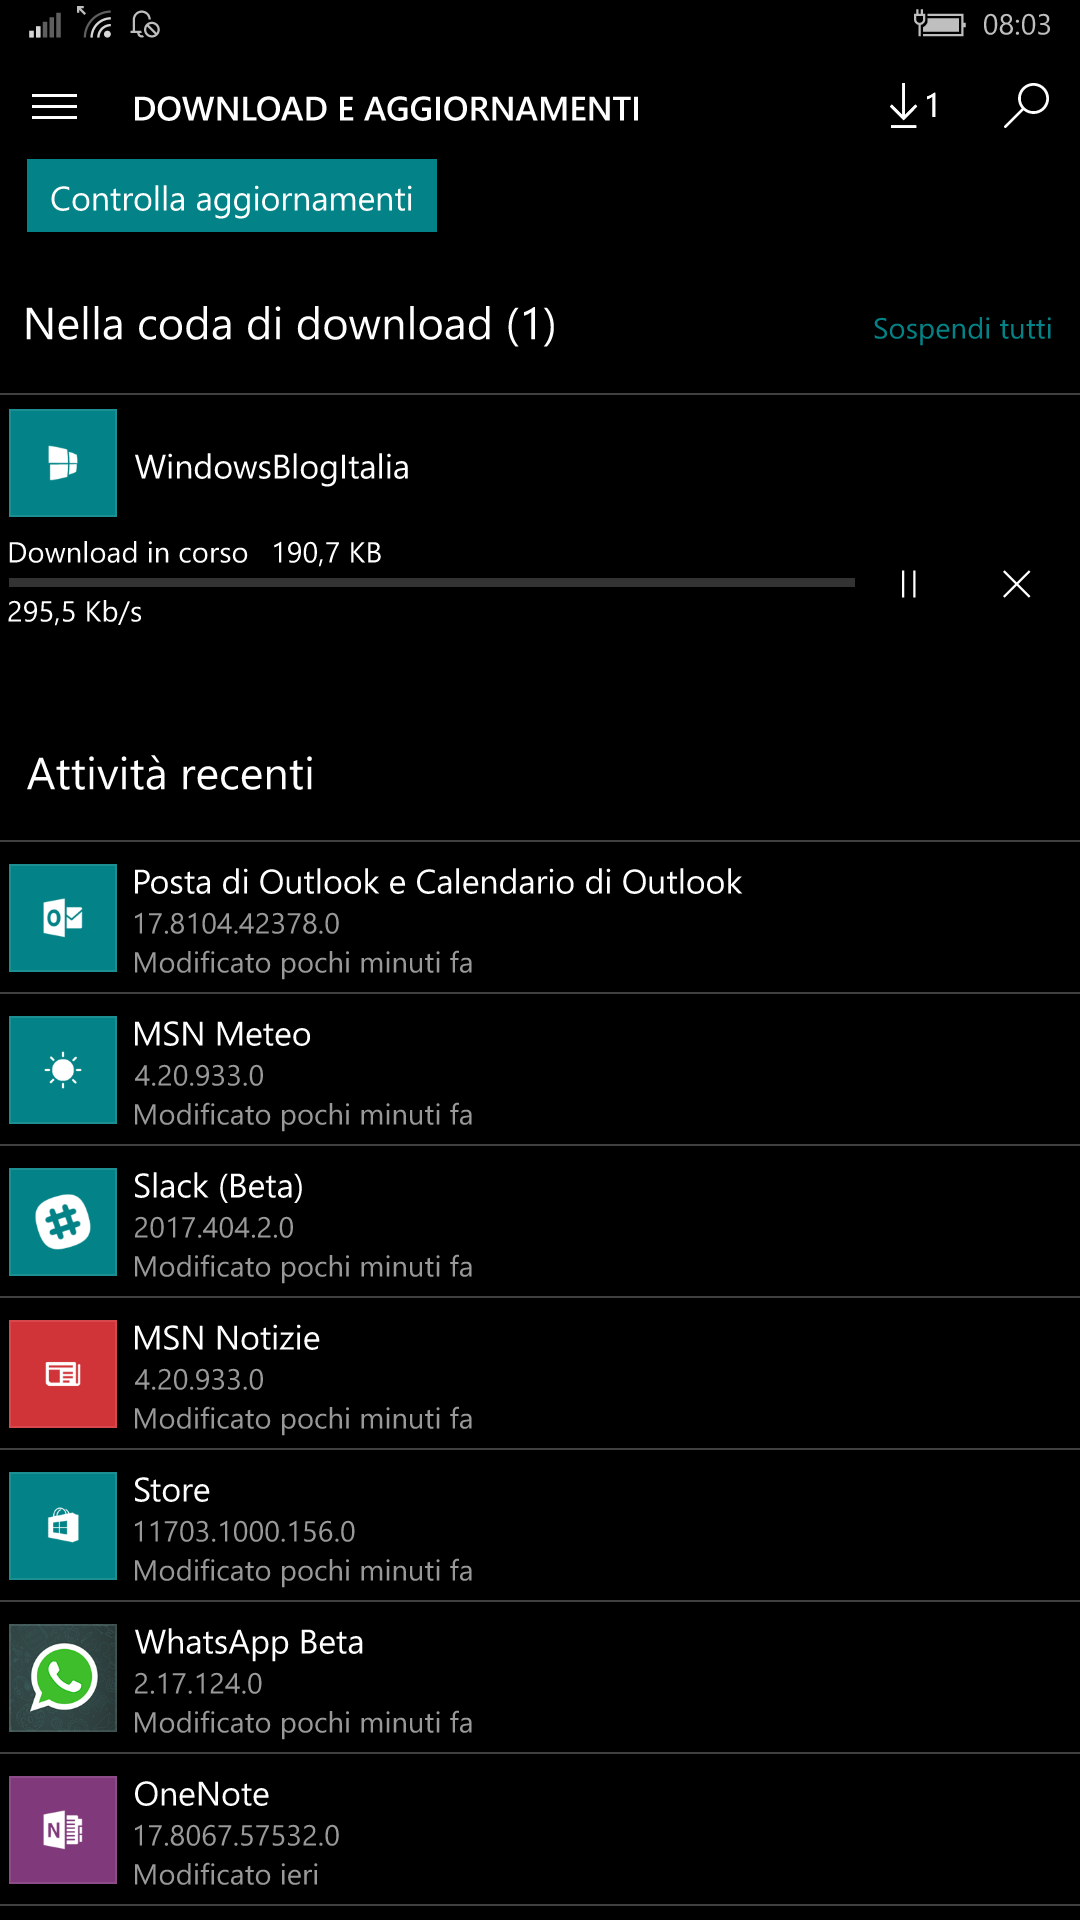Open the Slack (Beta) icon
This screenshot has height=1920, width=1080.
pyautogui.click(x=63, y=1222)
